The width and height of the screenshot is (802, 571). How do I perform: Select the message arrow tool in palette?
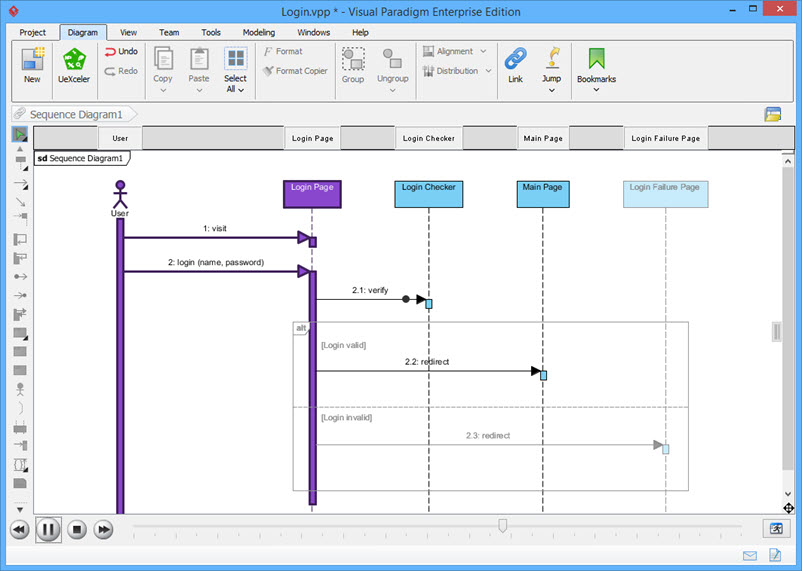[x=20, y=183]
